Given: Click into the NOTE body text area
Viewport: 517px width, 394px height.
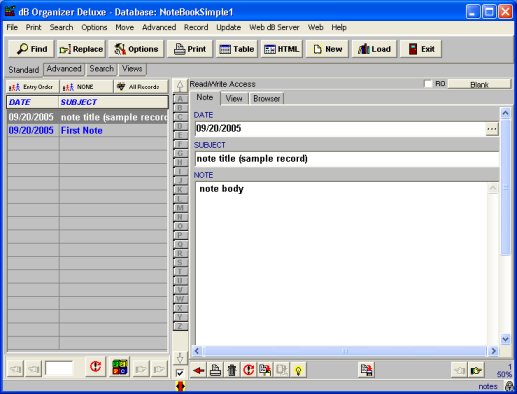Looking at the screenshot, I should pyautogui.click(x=341, y=264).
